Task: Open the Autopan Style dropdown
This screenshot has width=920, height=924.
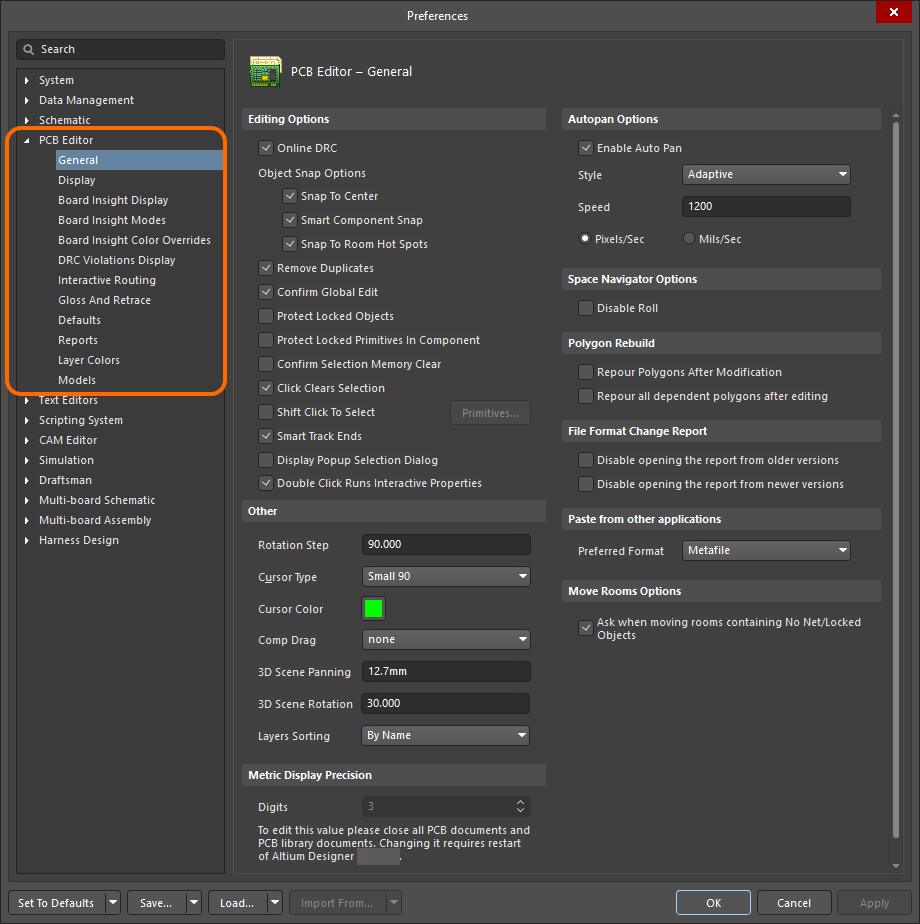Action: (x=766, y=174)
